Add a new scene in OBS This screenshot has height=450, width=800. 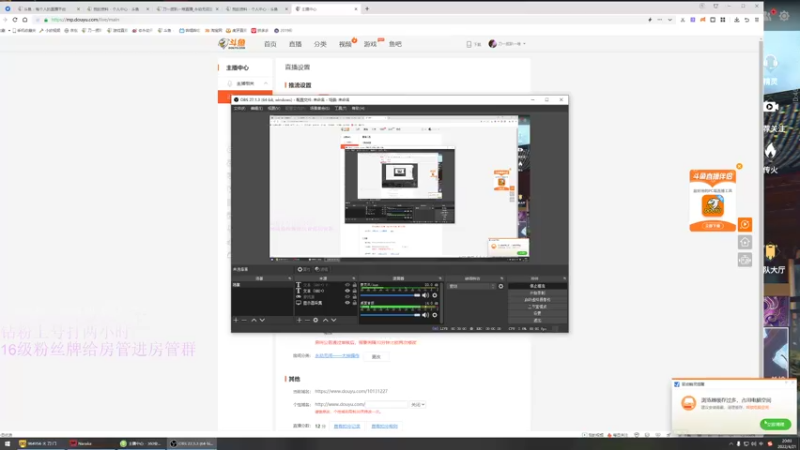click(236, 320)
